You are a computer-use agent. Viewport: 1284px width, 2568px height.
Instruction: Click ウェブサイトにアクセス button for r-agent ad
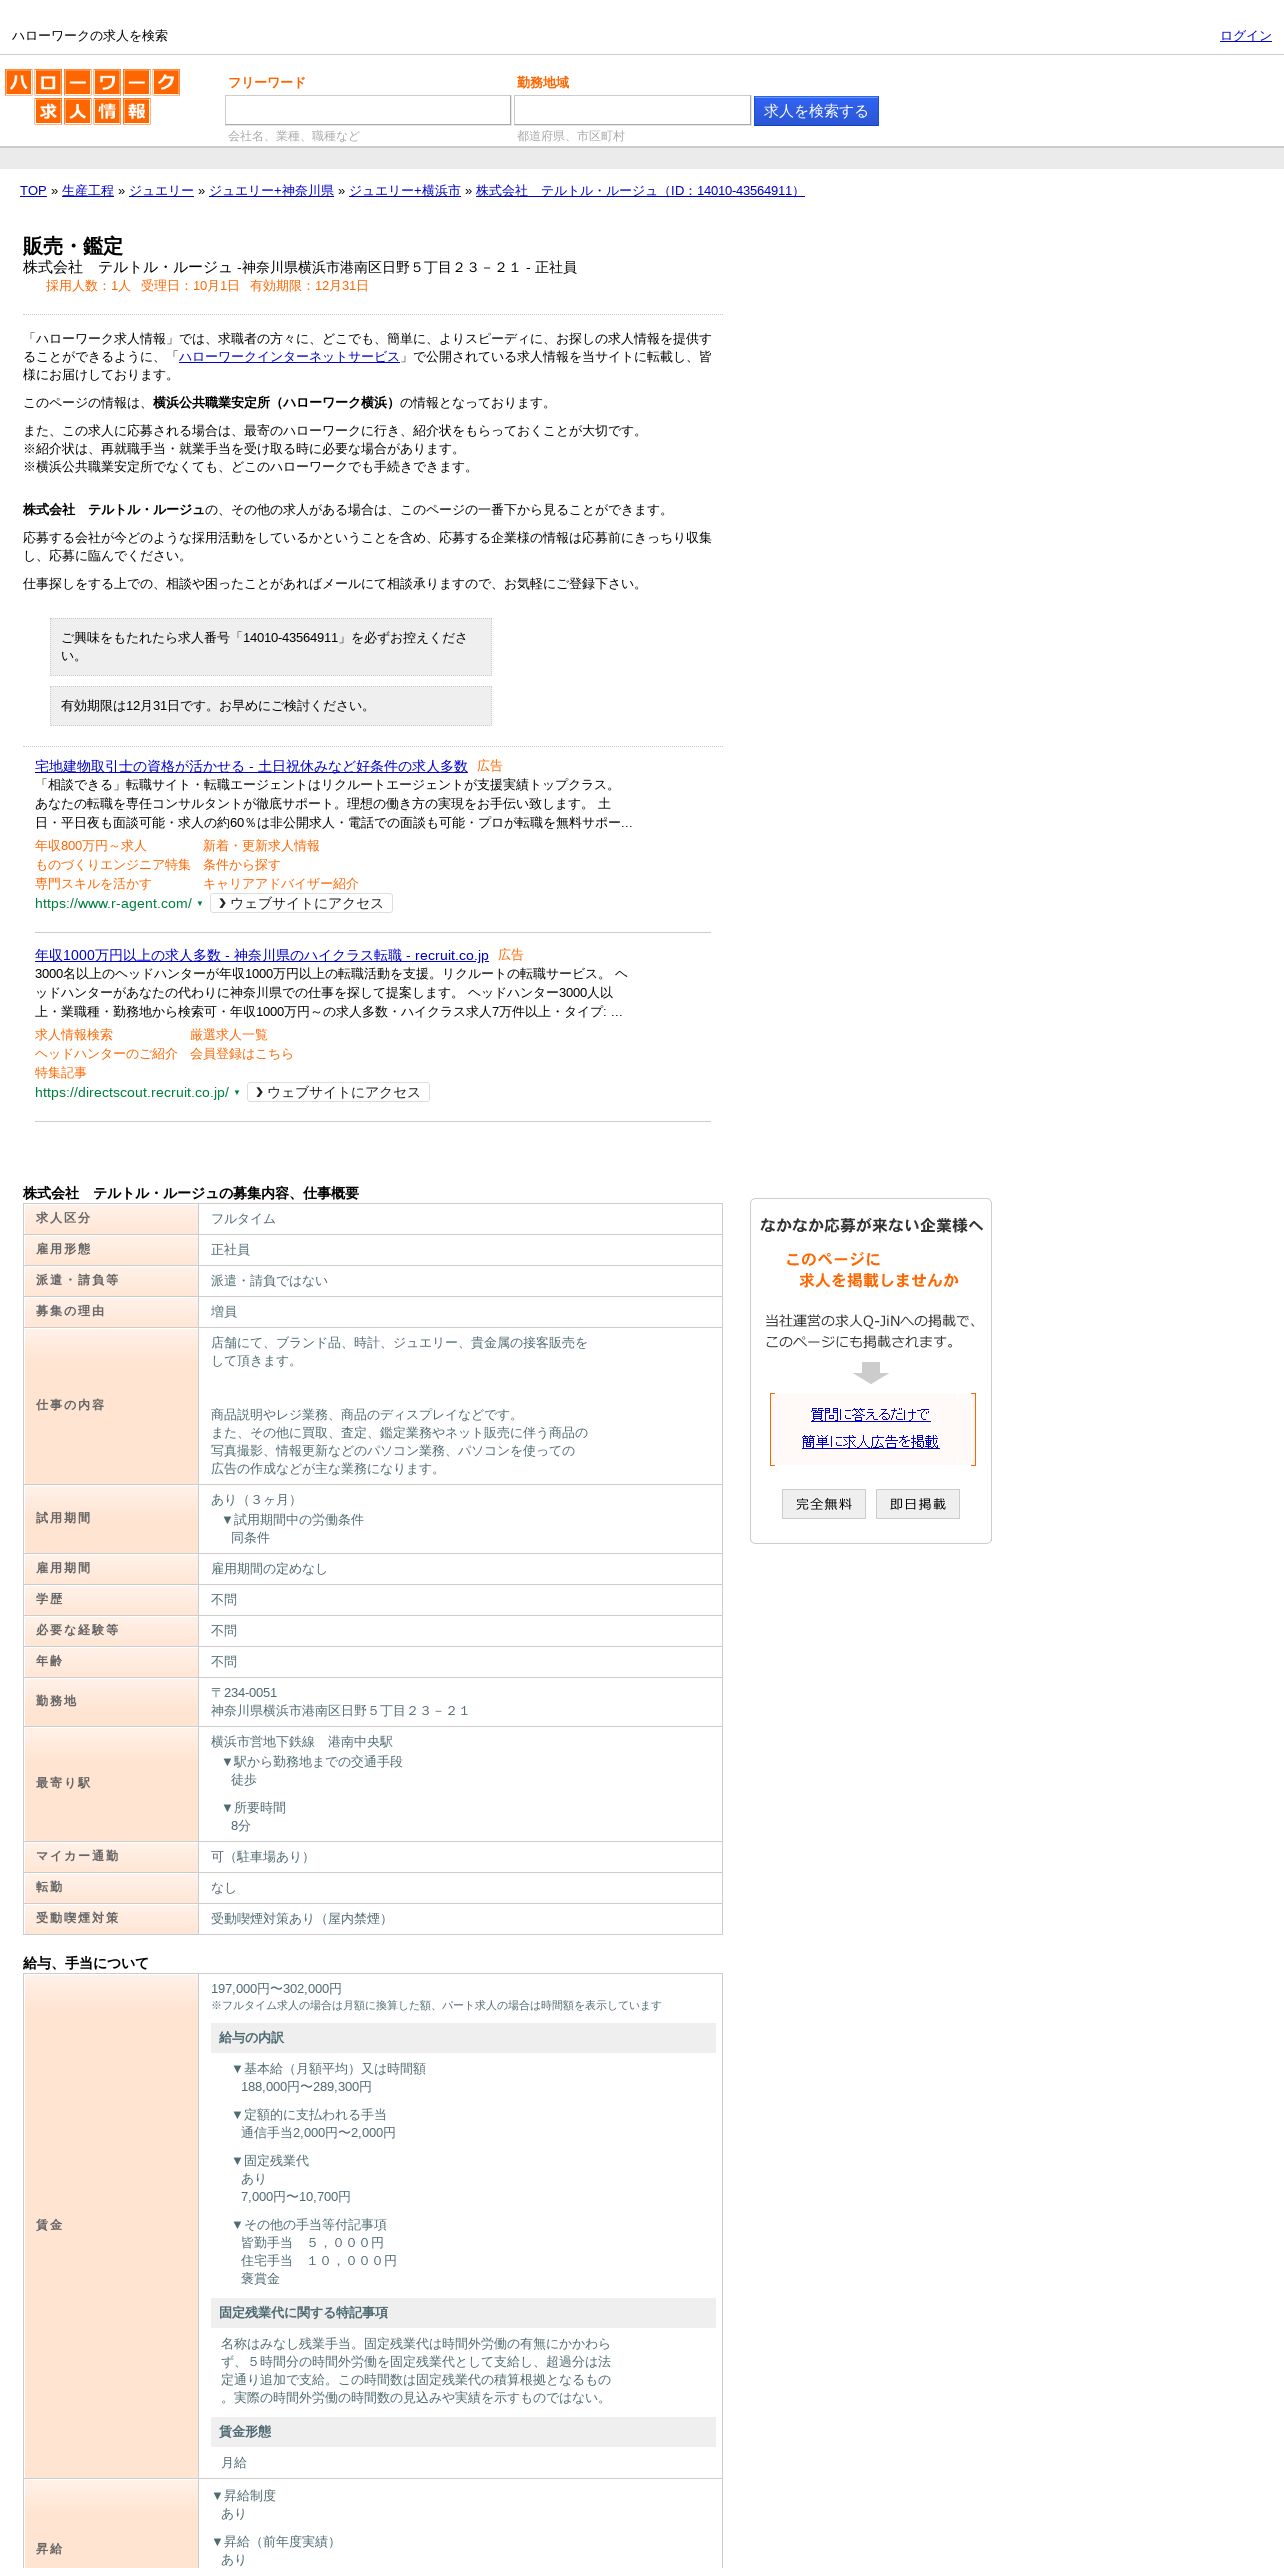pos(301,904)
